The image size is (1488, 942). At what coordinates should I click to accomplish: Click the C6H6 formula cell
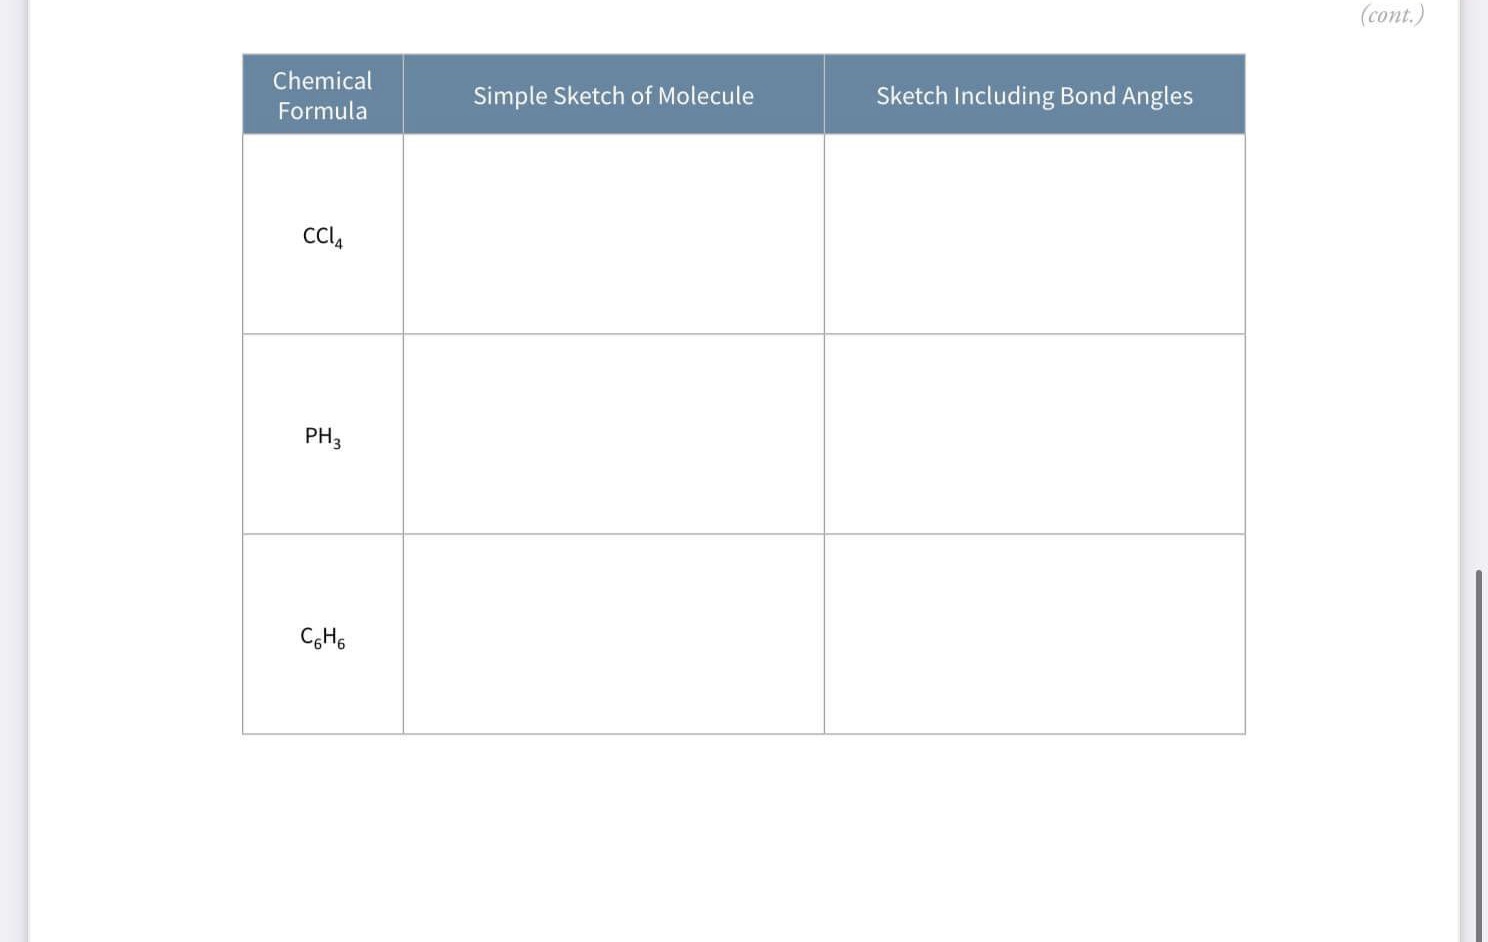pos(323,634)
